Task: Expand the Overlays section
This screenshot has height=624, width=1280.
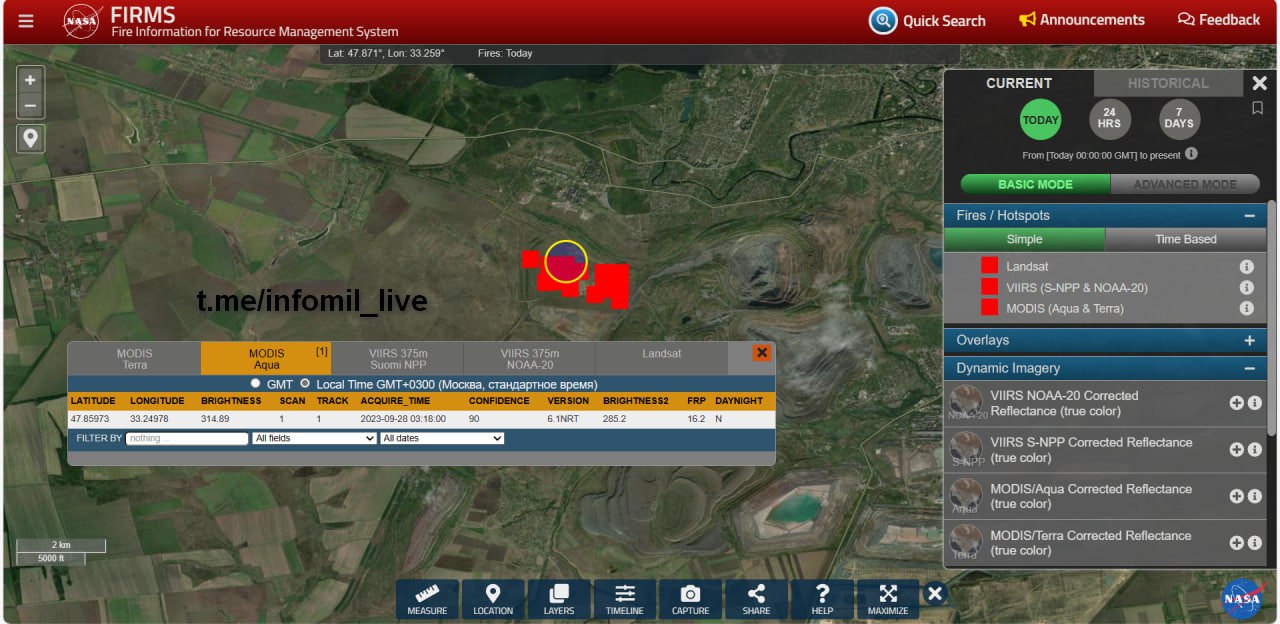Action: [x=1249, y=341]
